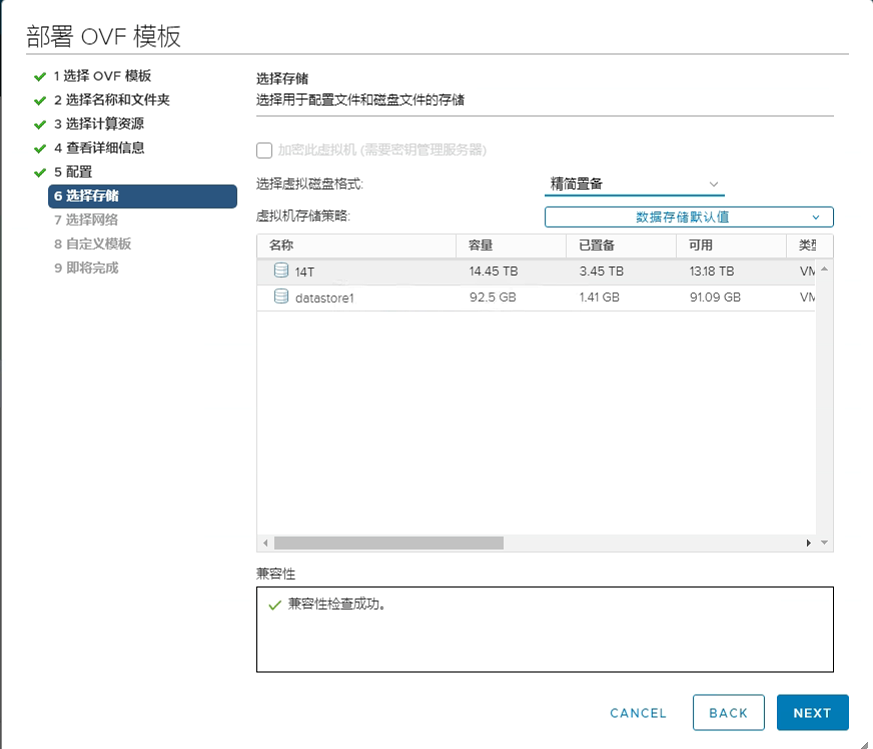Click the datastore1 disk icon
Image resolution: width=873 pixels, height=749 pixels.
(281, 297)
